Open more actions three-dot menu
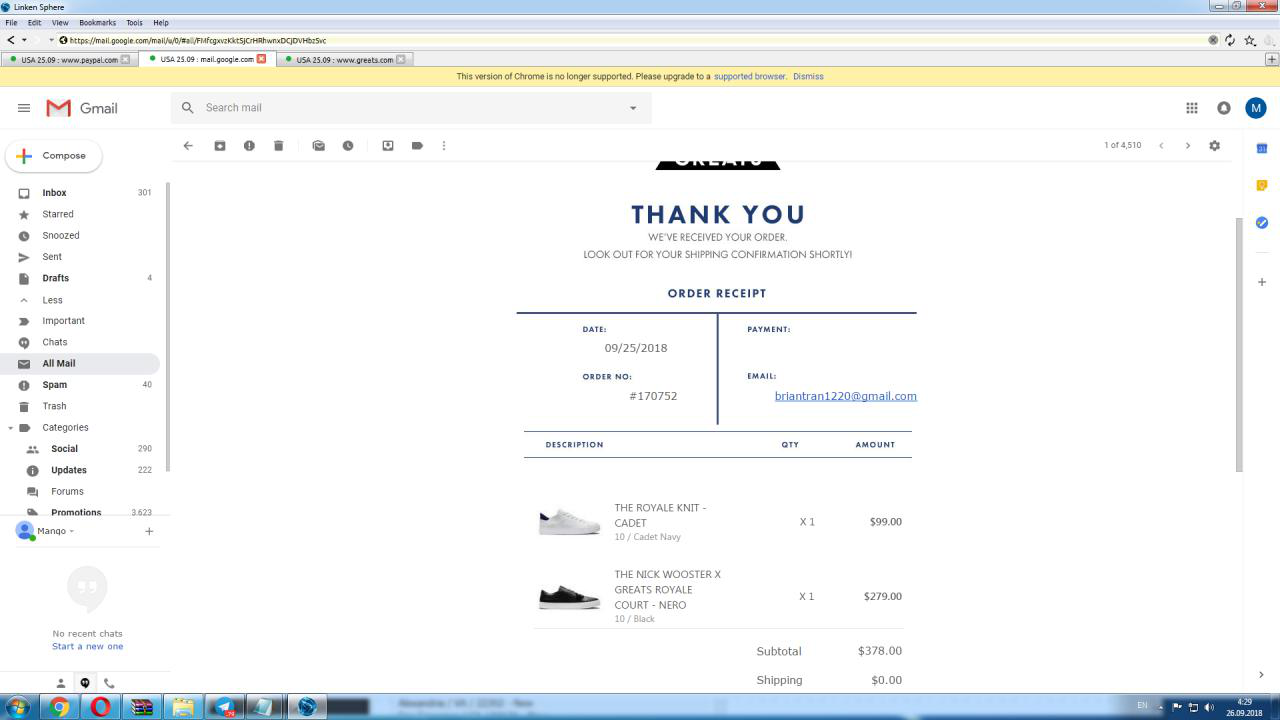Image resolution: width=1280 pixels, height=720 pixels. pyautogui.click(x=444, y=146)
